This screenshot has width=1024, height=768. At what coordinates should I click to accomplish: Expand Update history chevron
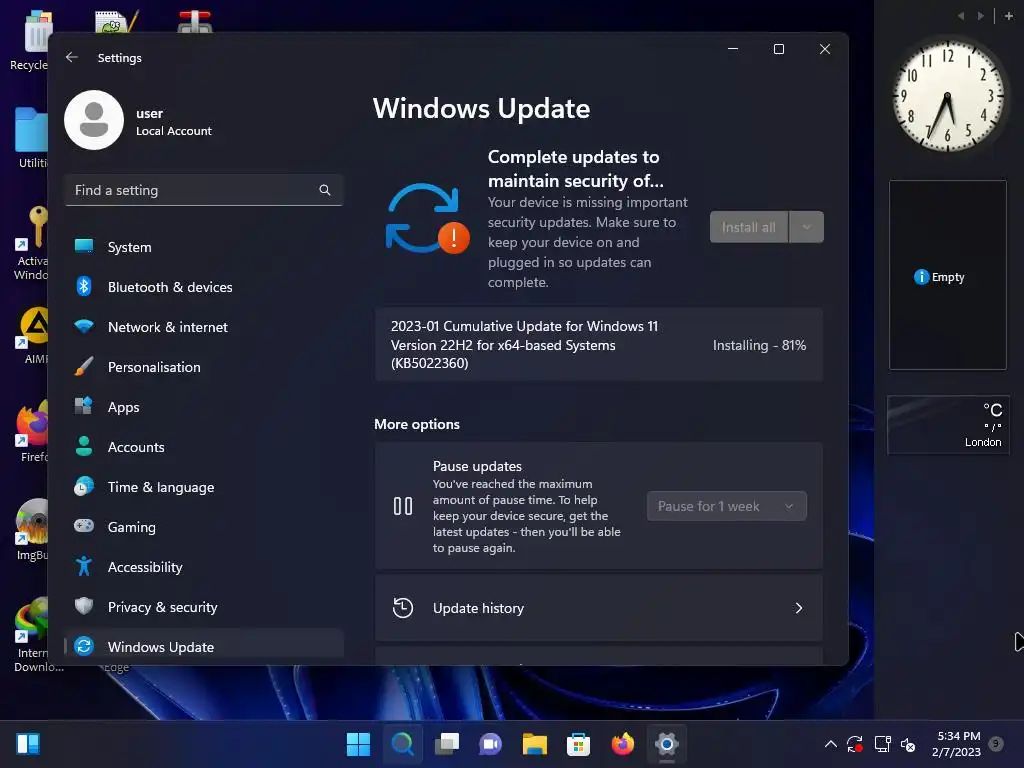799,608
